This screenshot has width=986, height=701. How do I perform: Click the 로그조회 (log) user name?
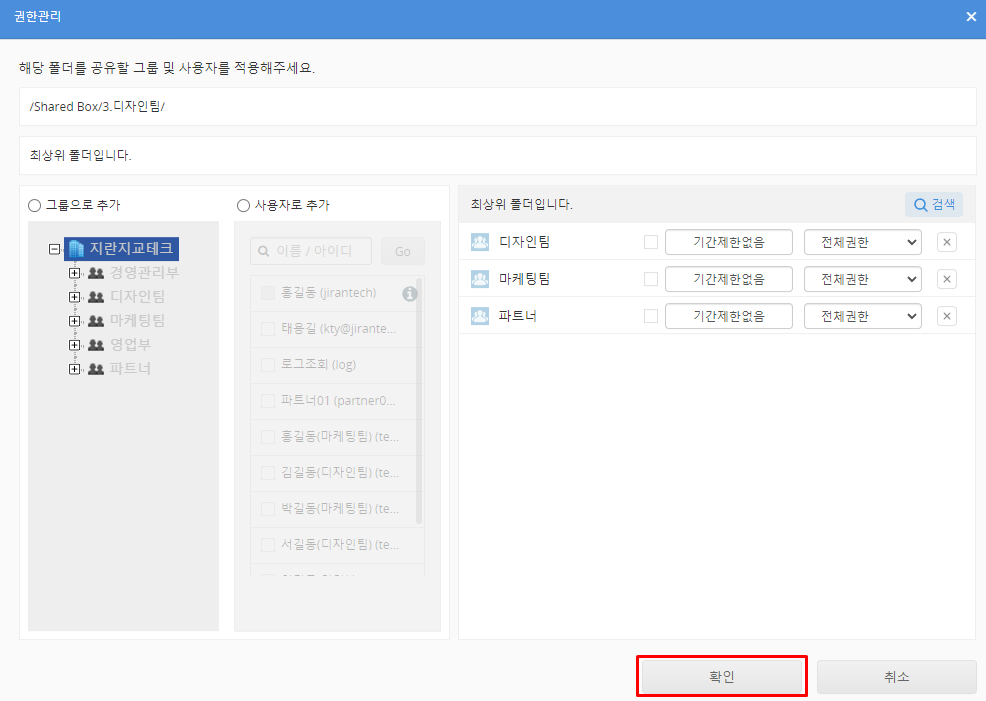point(318,365)
